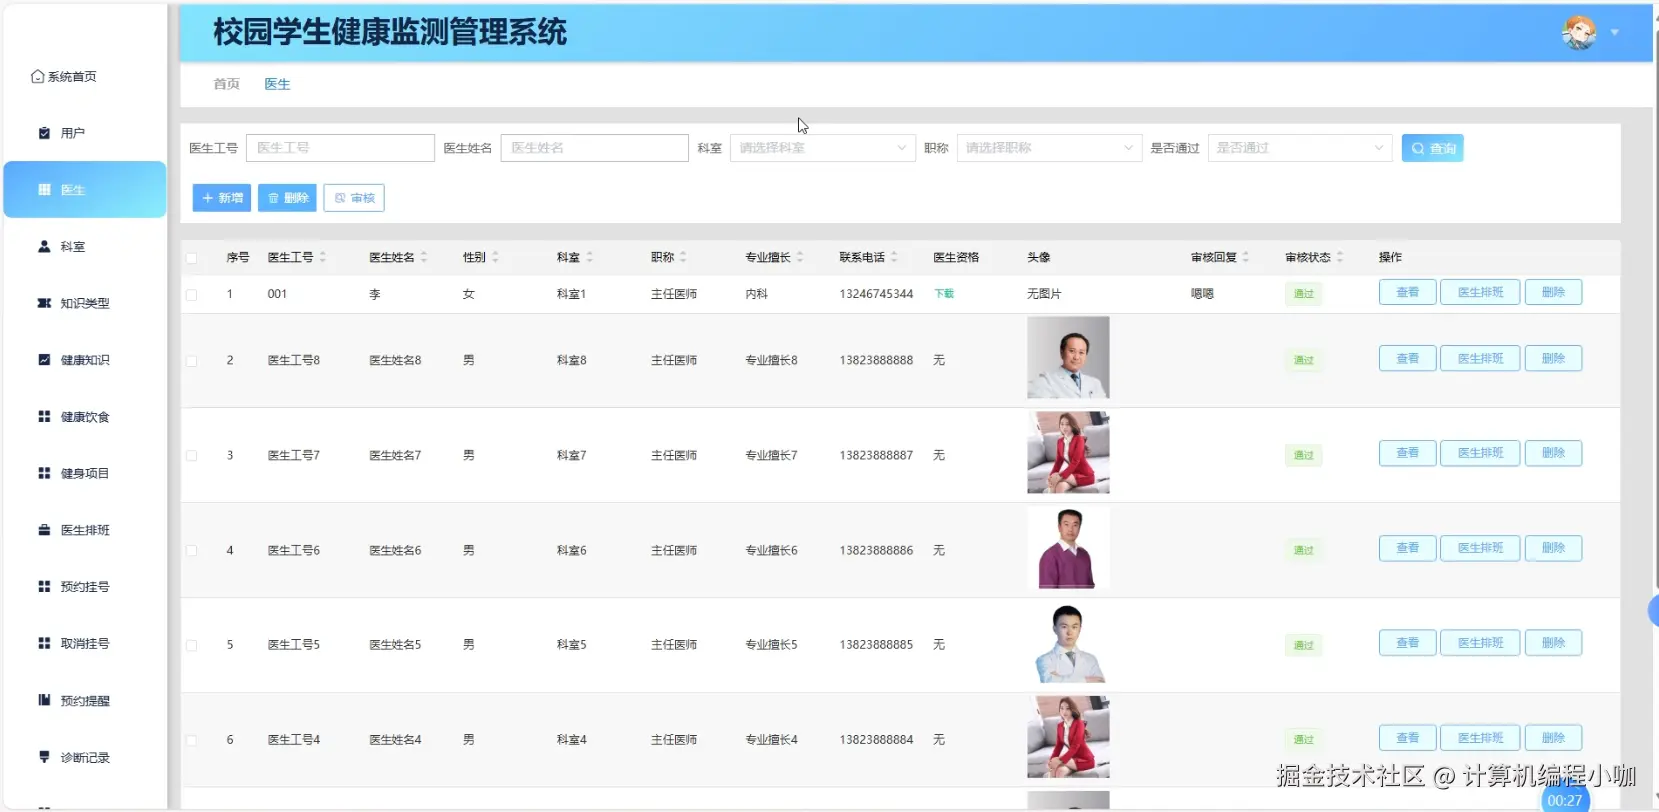The image size is (1659, 812).
Task: Check the row for 医生工号5
Action: 191,646
